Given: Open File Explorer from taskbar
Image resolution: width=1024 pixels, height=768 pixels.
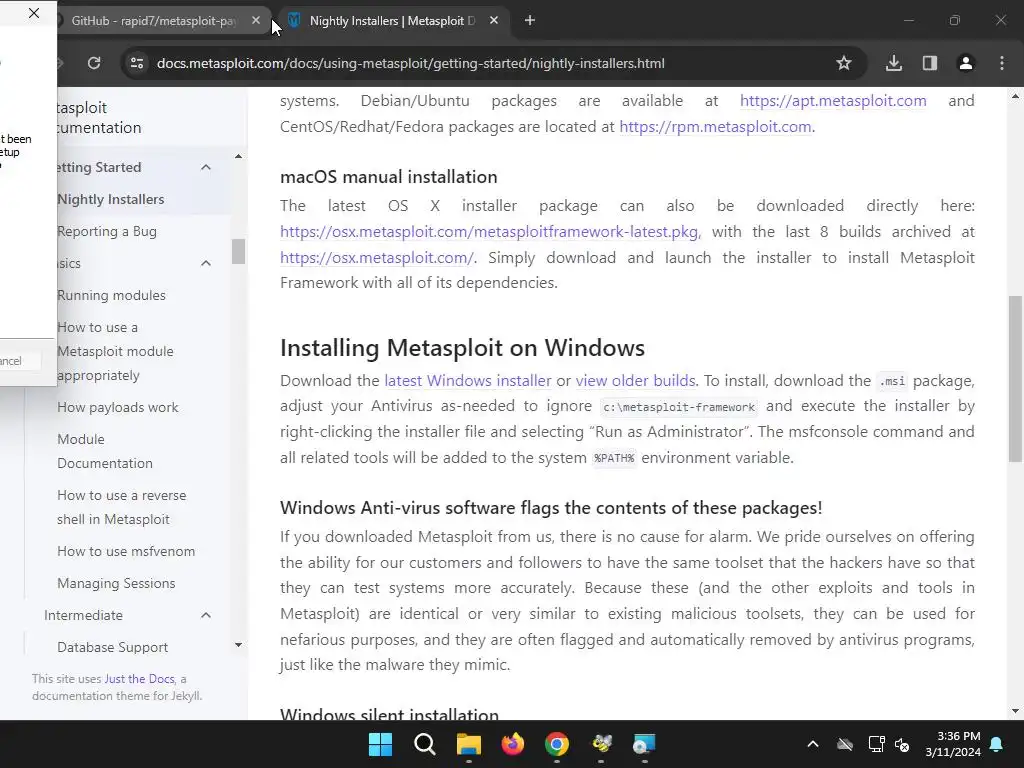Looking at the screenshot, I should 469,744.
